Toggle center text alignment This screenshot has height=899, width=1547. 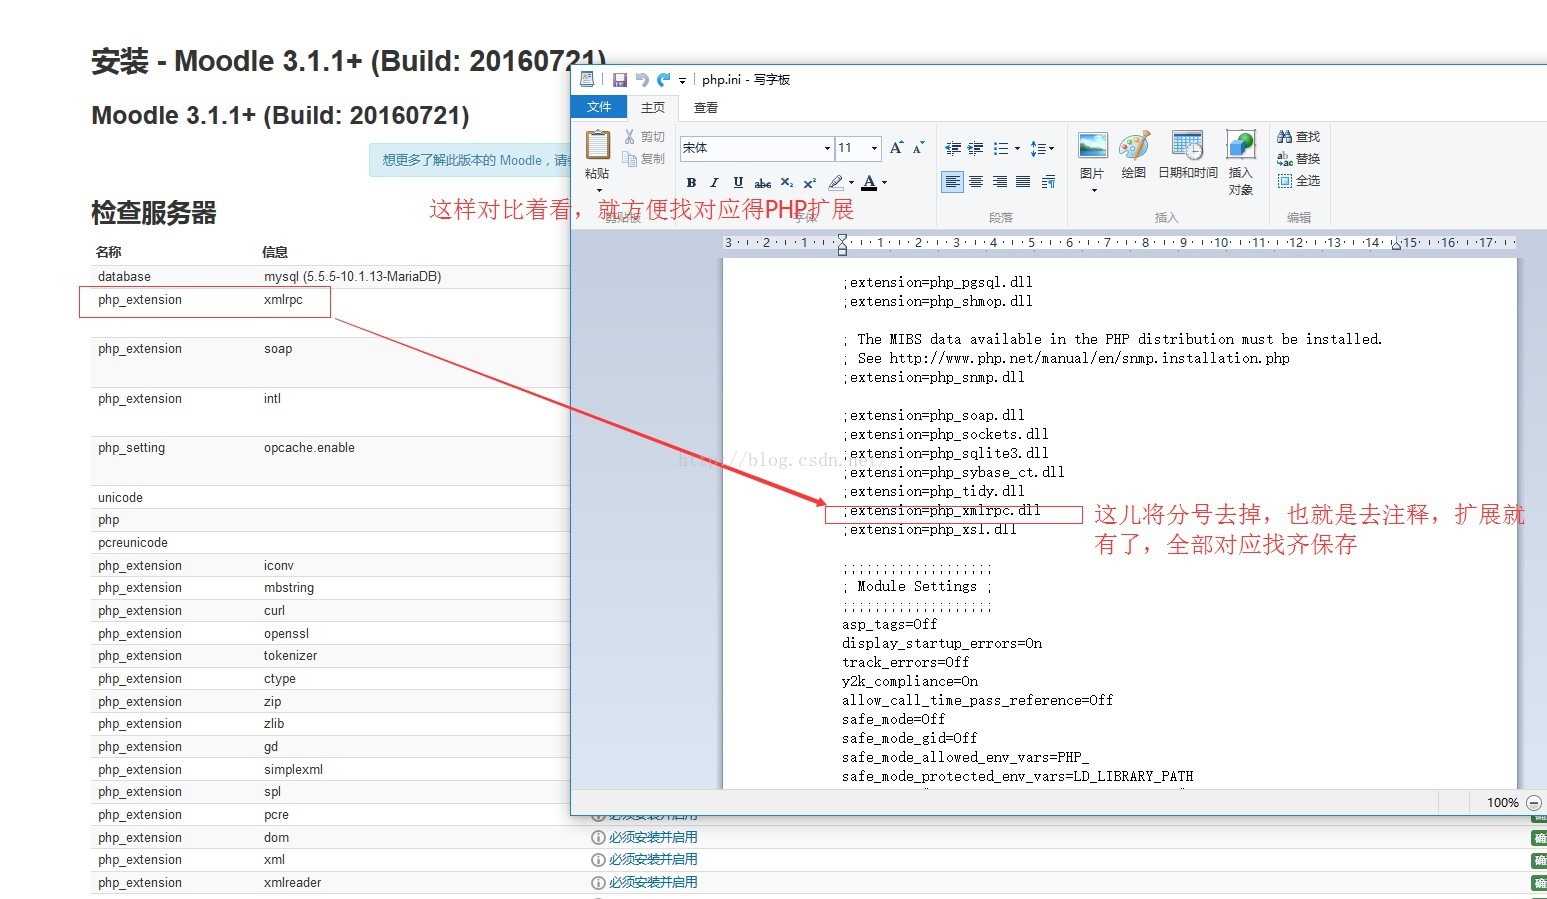(x=976, y=181)
